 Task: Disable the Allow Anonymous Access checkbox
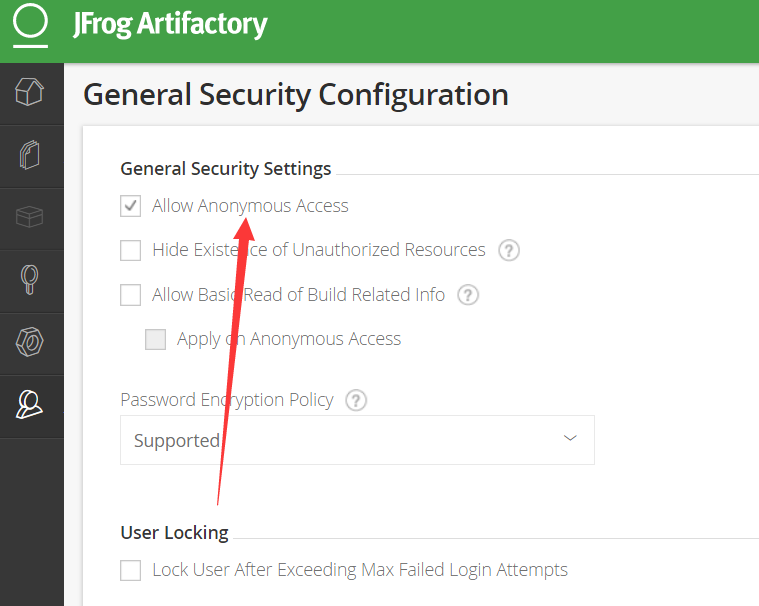pos(130,206)
